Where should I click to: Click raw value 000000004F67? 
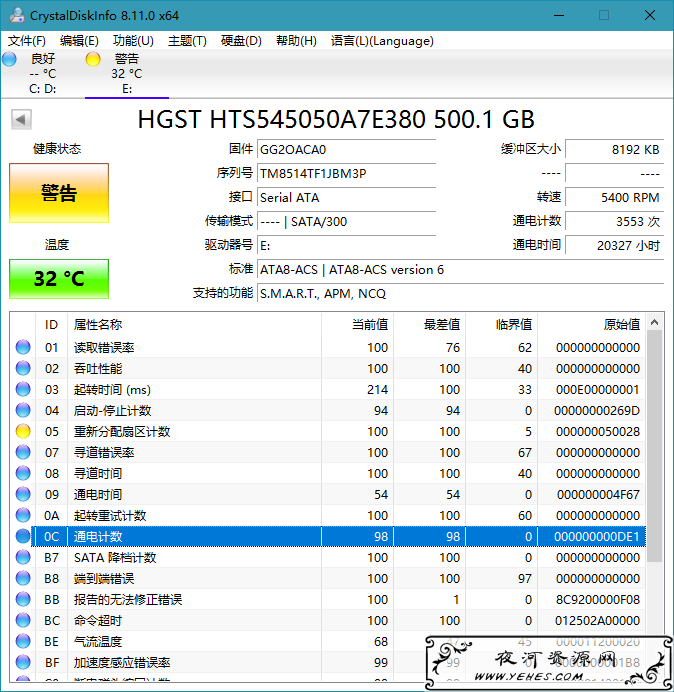point(598,495)
